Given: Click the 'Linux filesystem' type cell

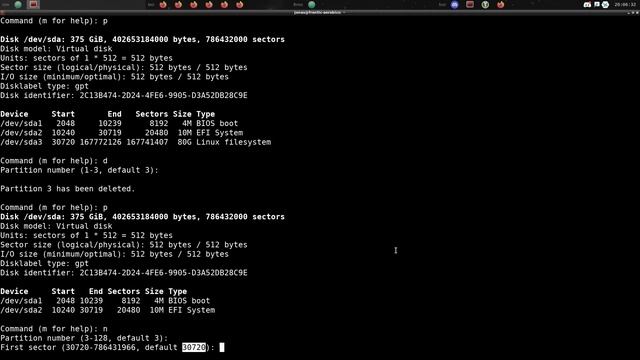Looking at the screenshot, I should [x=233, y=142].
